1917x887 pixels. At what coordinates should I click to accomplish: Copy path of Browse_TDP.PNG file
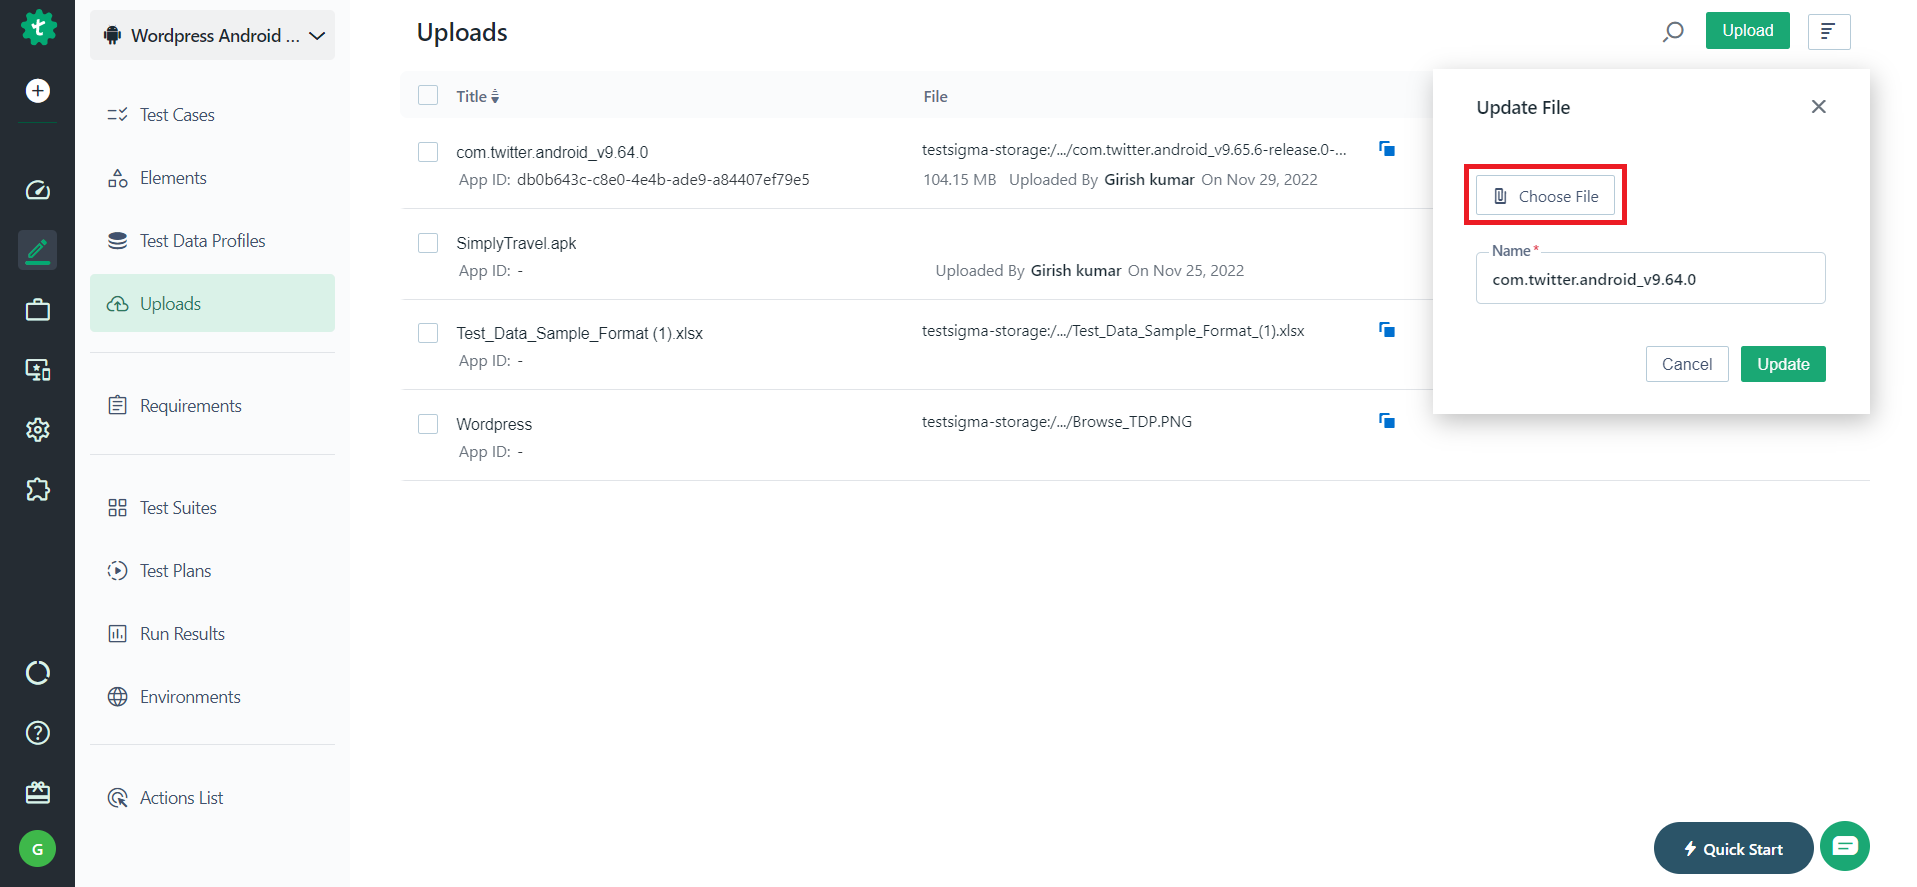coord(1387,421)
